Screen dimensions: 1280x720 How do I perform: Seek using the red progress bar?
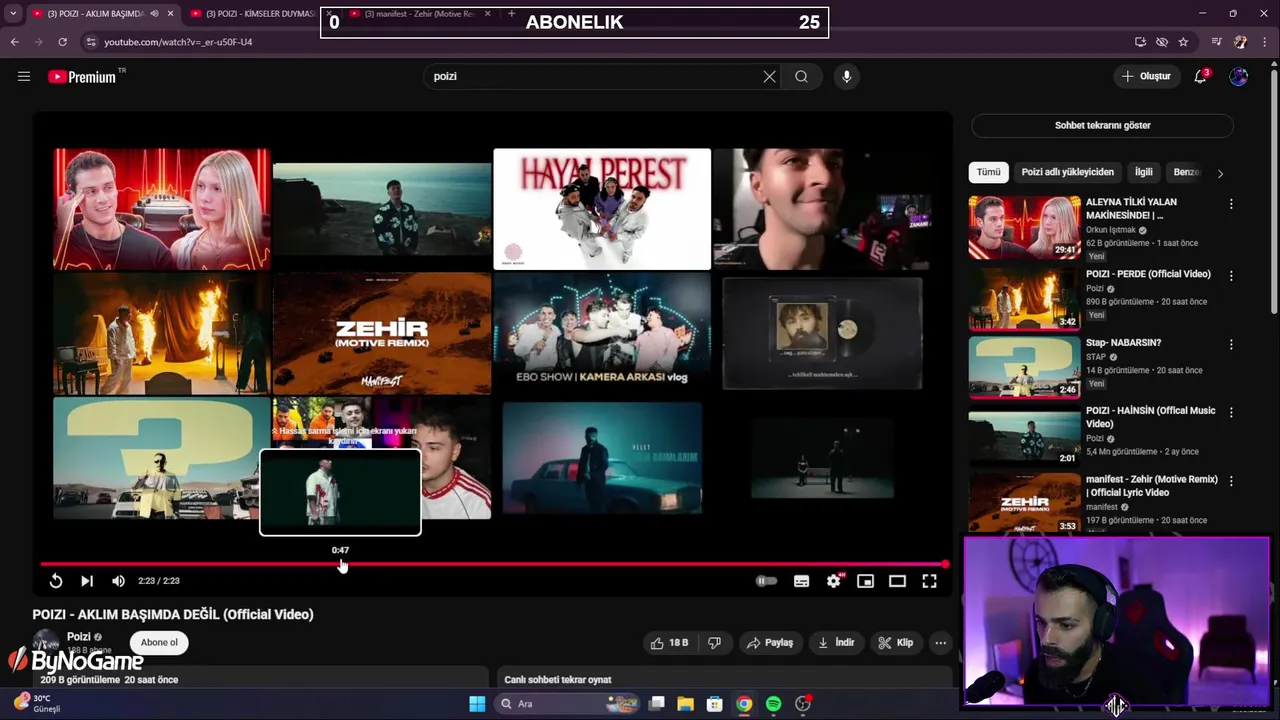492,564
